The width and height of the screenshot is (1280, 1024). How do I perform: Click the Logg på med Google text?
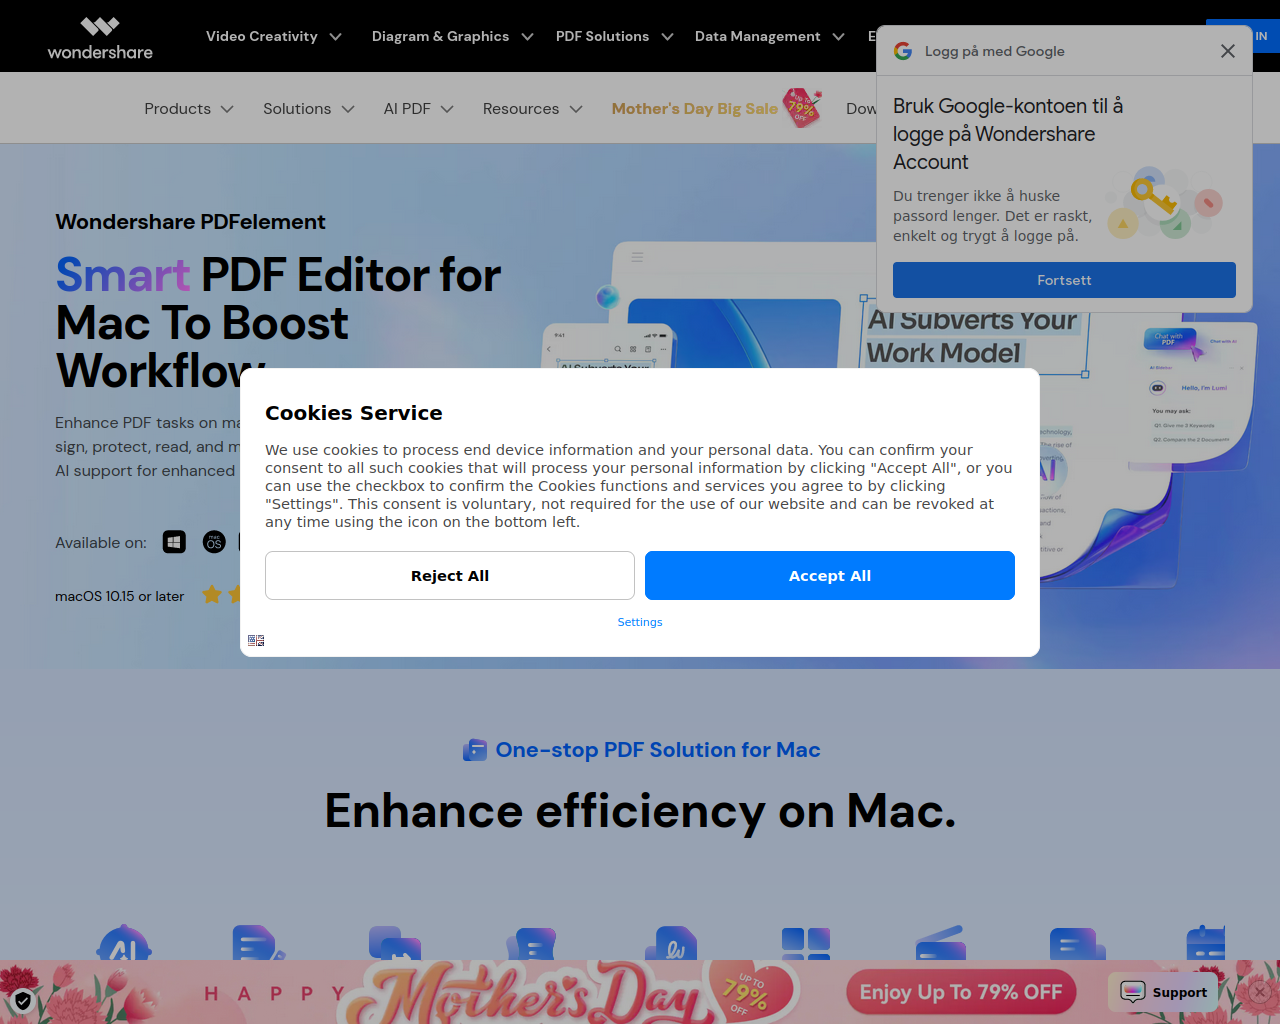995,51
